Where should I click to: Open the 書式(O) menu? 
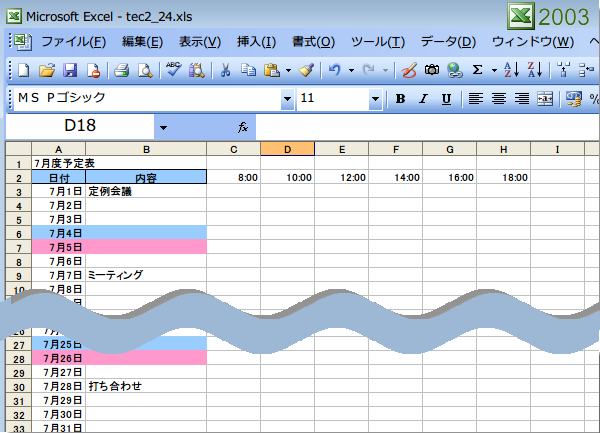pos(313,42)
